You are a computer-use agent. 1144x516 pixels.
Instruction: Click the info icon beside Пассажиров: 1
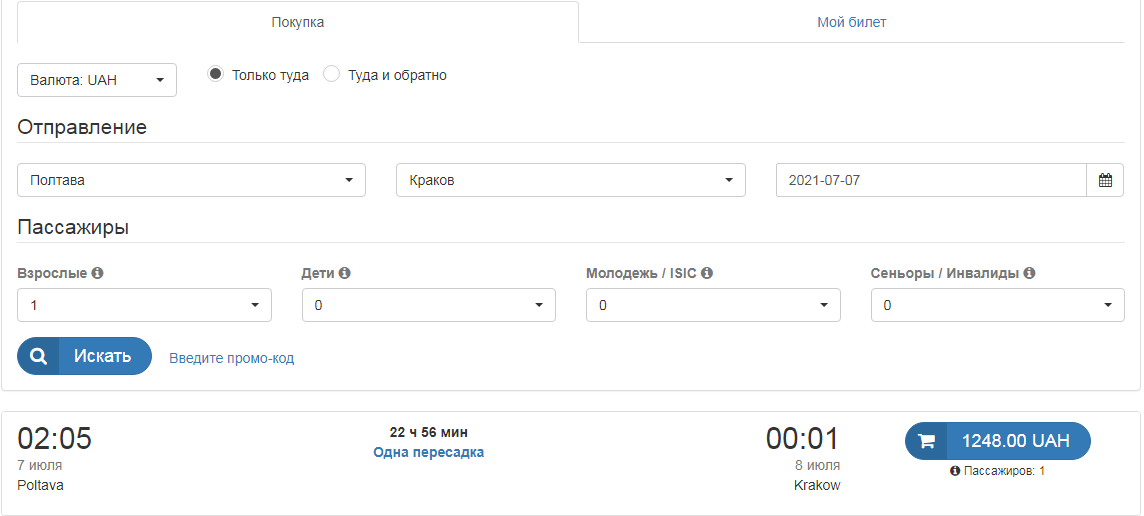(955, 471)
